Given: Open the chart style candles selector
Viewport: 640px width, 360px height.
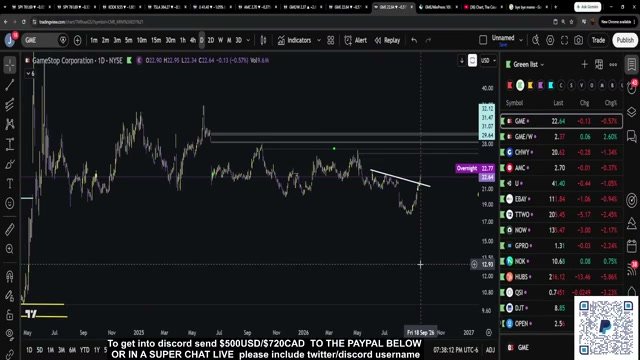Looking at the screenshot, I should click(264, 40).
